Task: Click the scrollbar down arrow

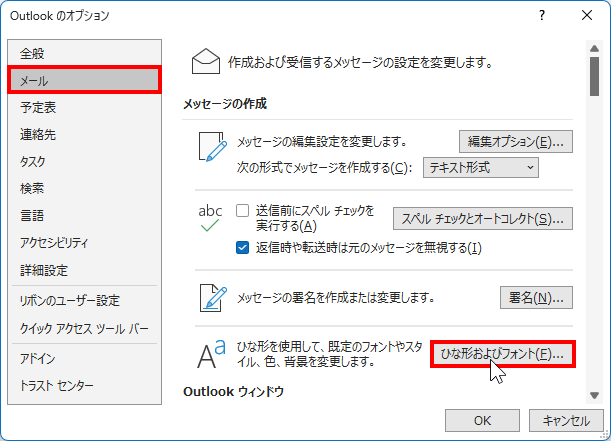Action: (594, 395)
